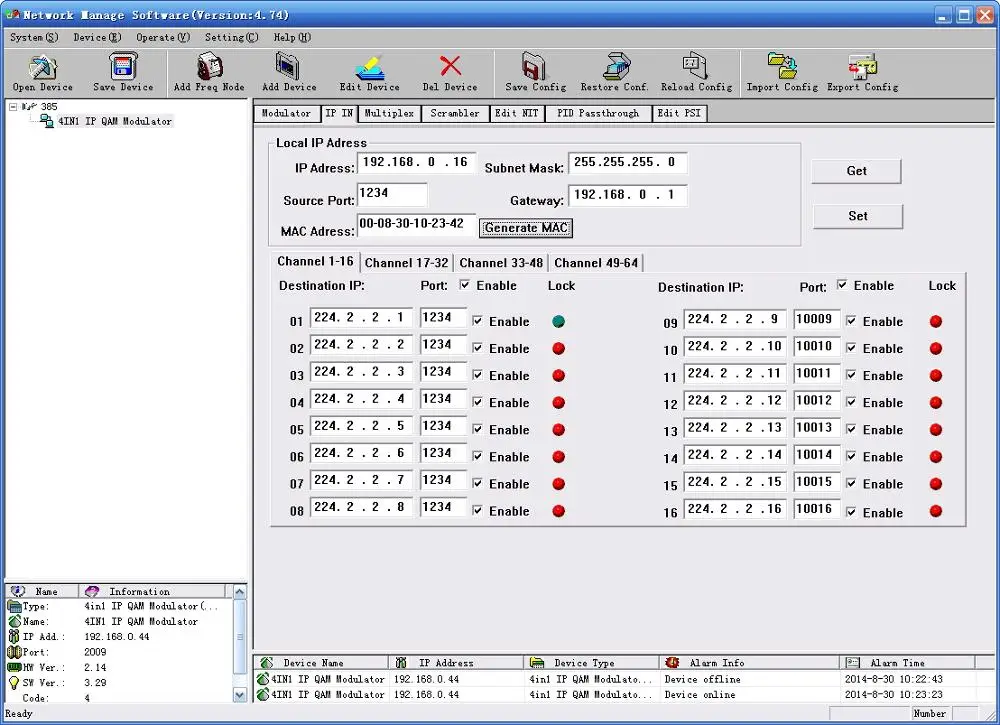Switch to the Channel 17-32 tab
The image size is (1000, 725).
tap(405, 263)
